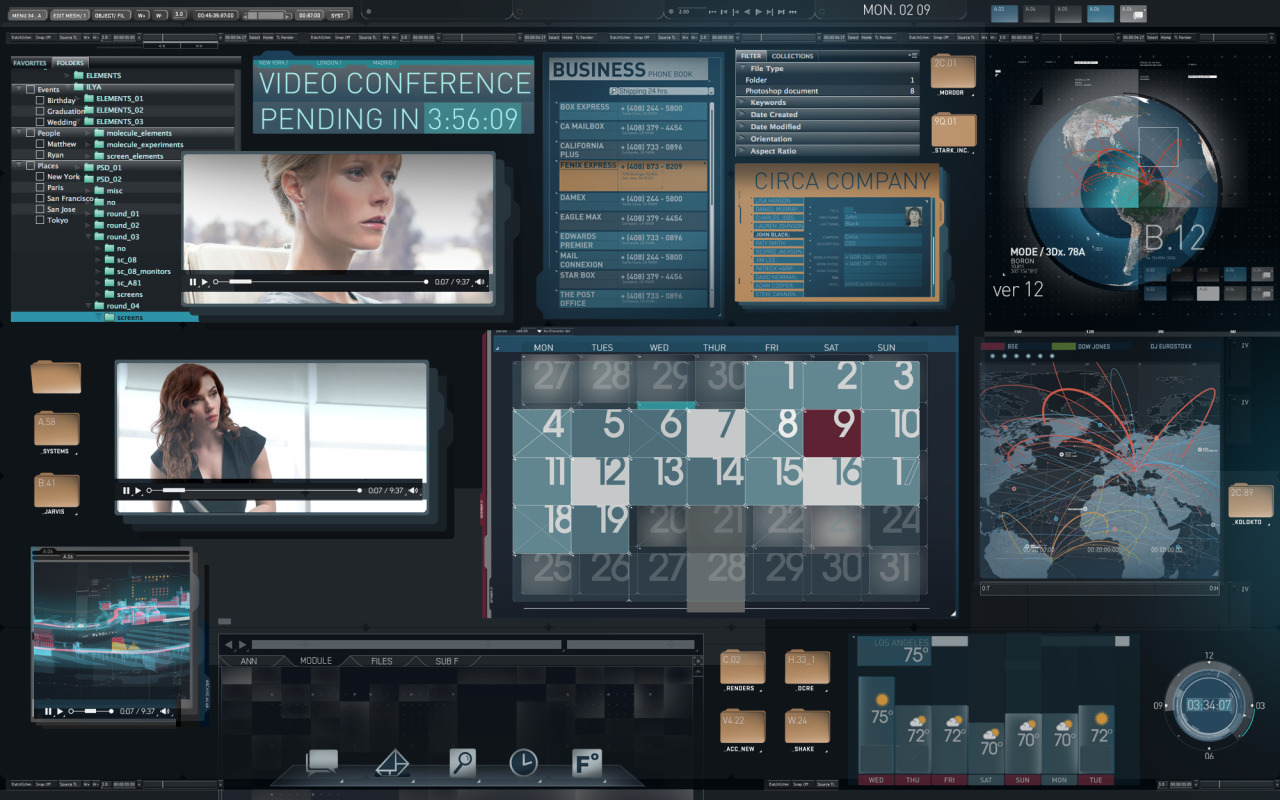
Task: Tick the Graduation checkbox
Action: pyautogui.click(x=40, y=111)
